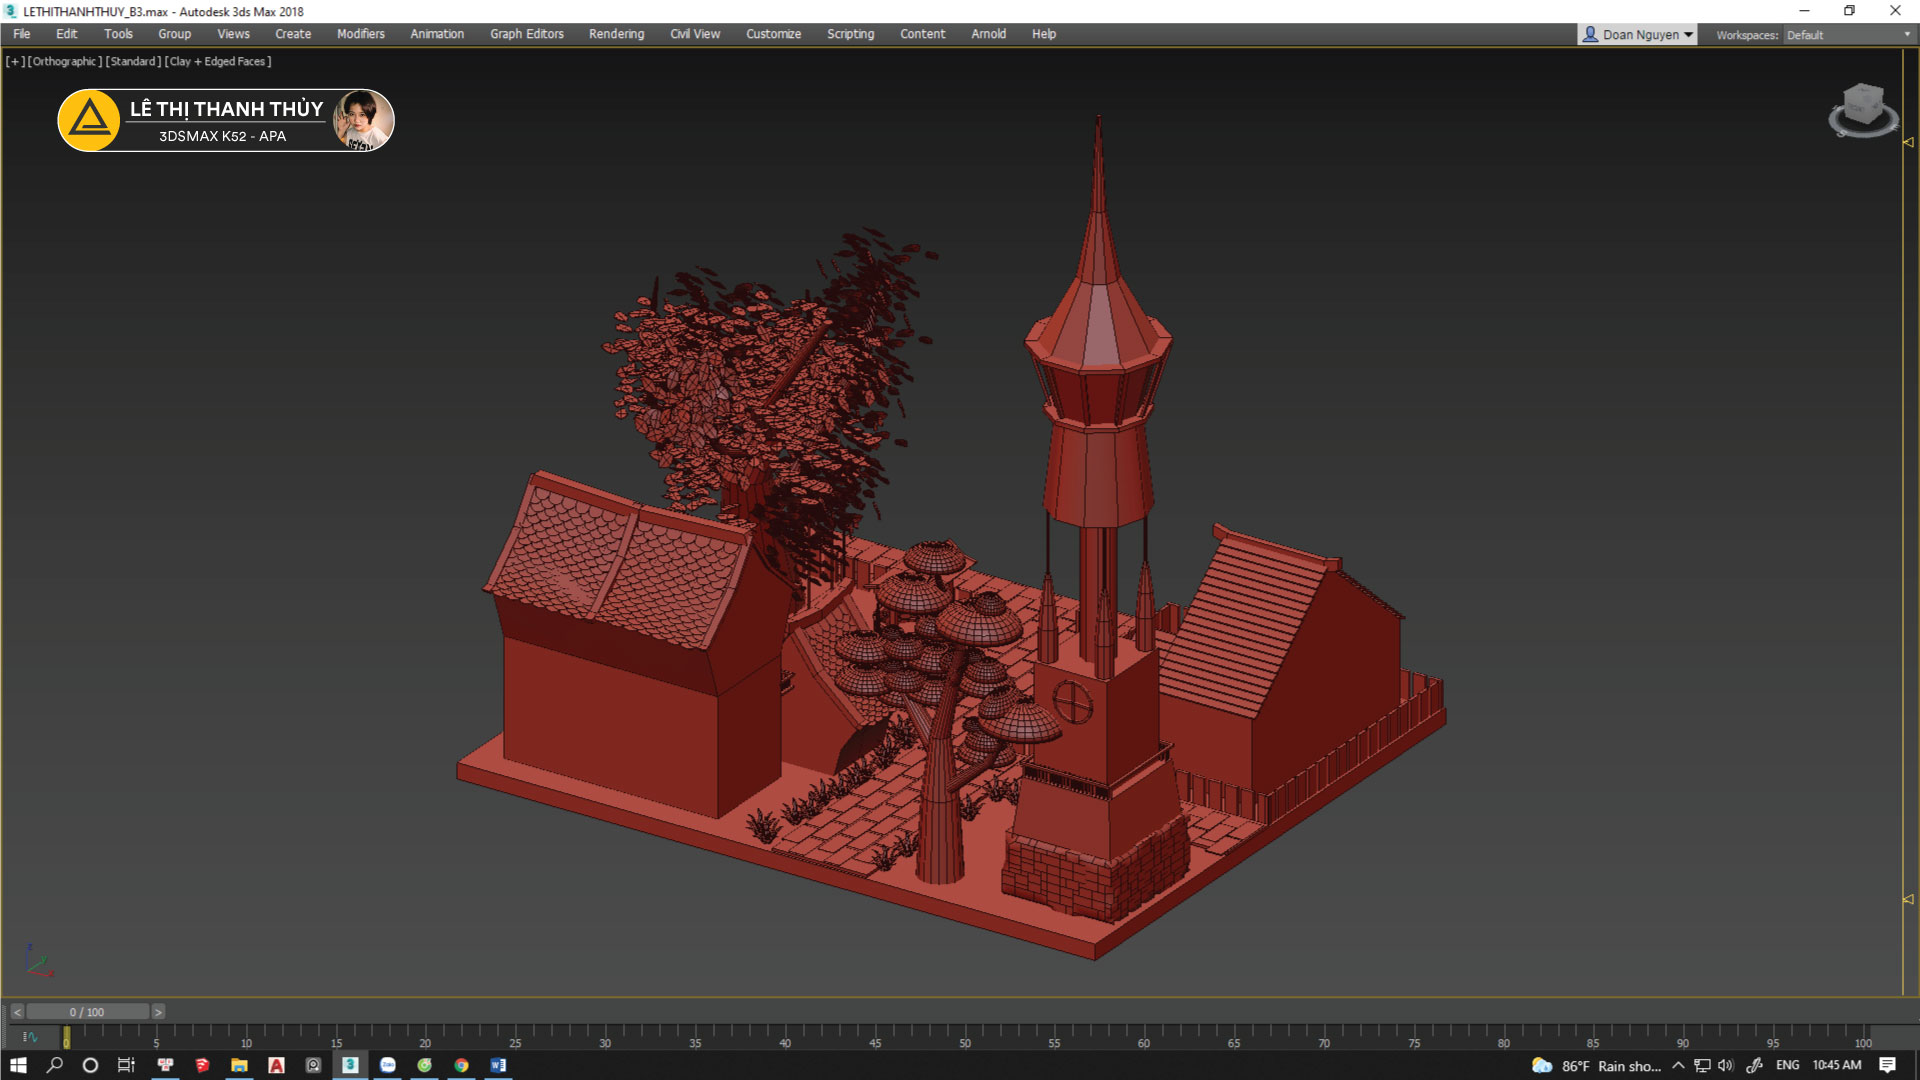This screenshot has width=1920, height=1080.
Task: Open Google Chrome from taskbar
Action: 461,1065
